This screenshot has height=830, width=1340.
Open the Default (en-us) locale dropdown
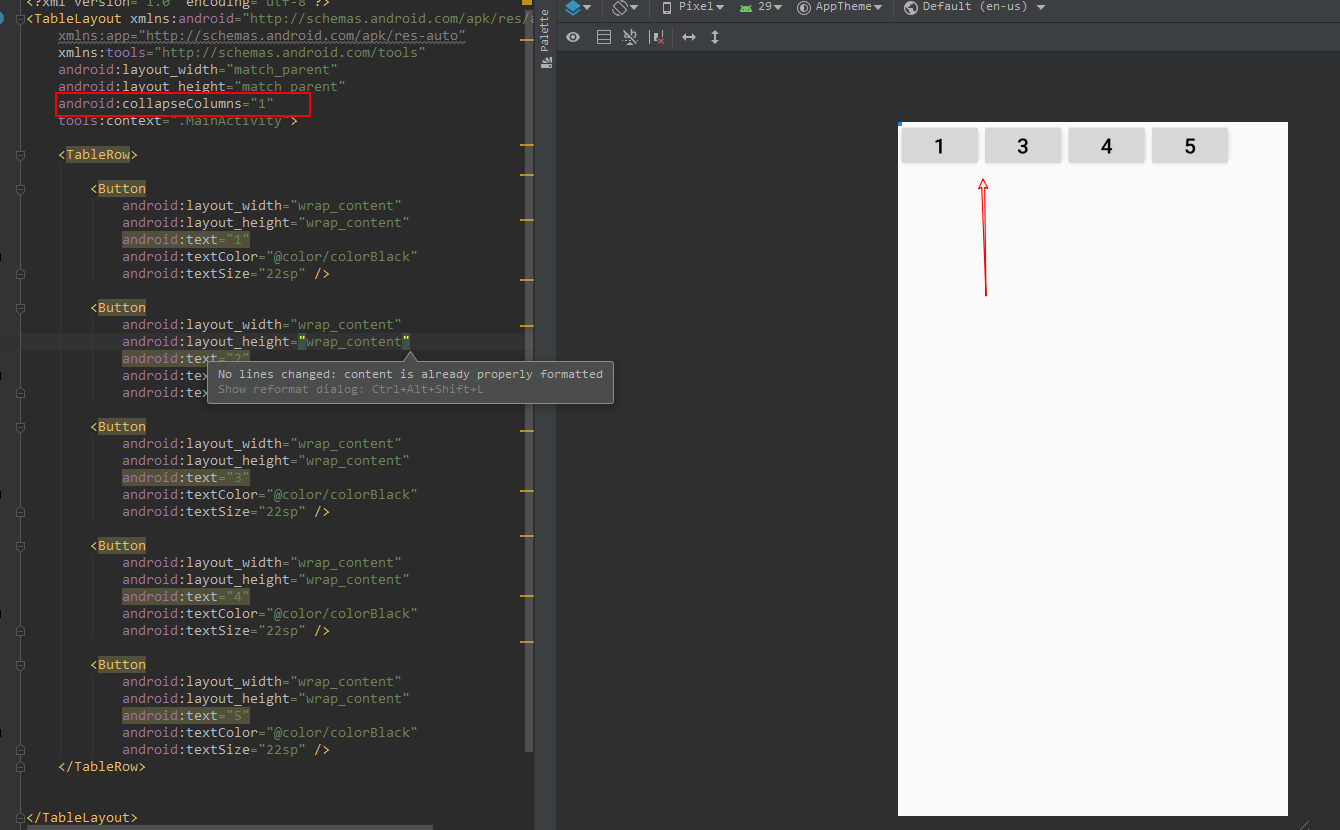[x=974, y=7]
